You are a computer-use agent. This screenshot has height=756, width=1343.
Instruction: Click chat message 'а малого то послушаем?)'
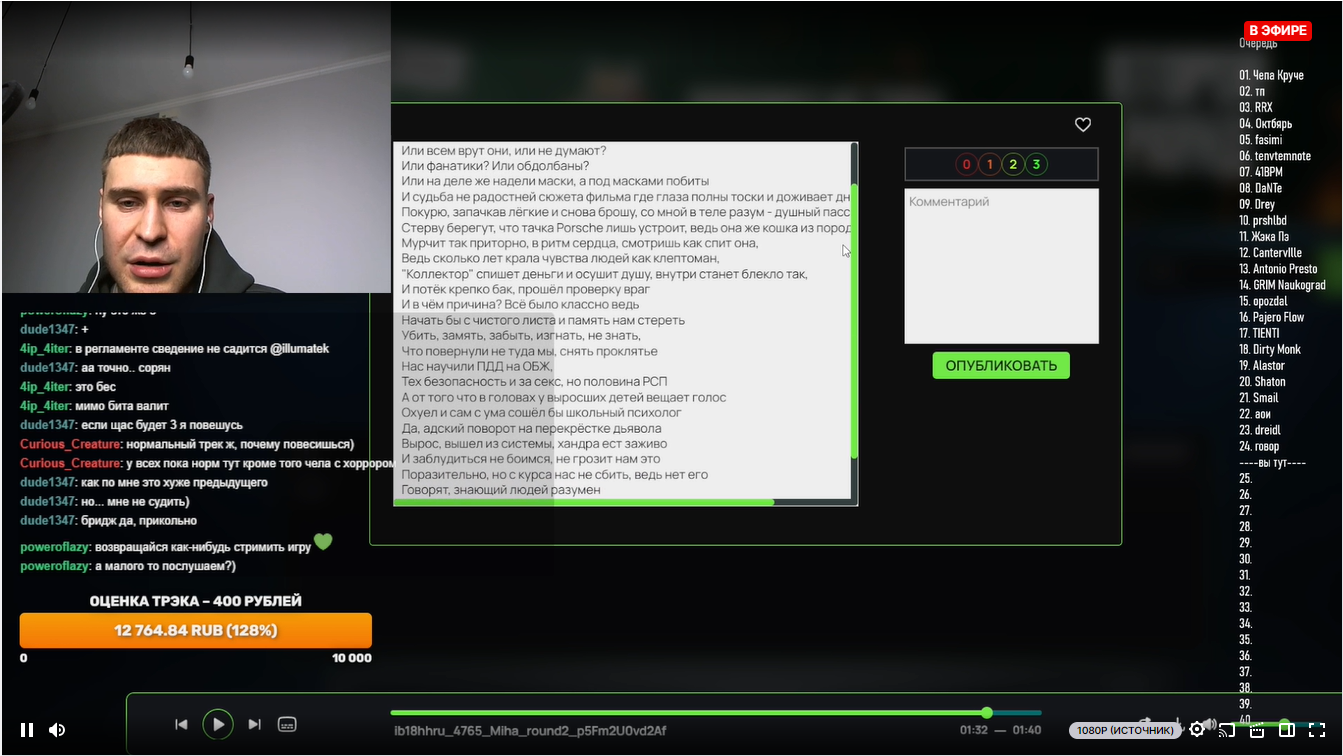165,566
